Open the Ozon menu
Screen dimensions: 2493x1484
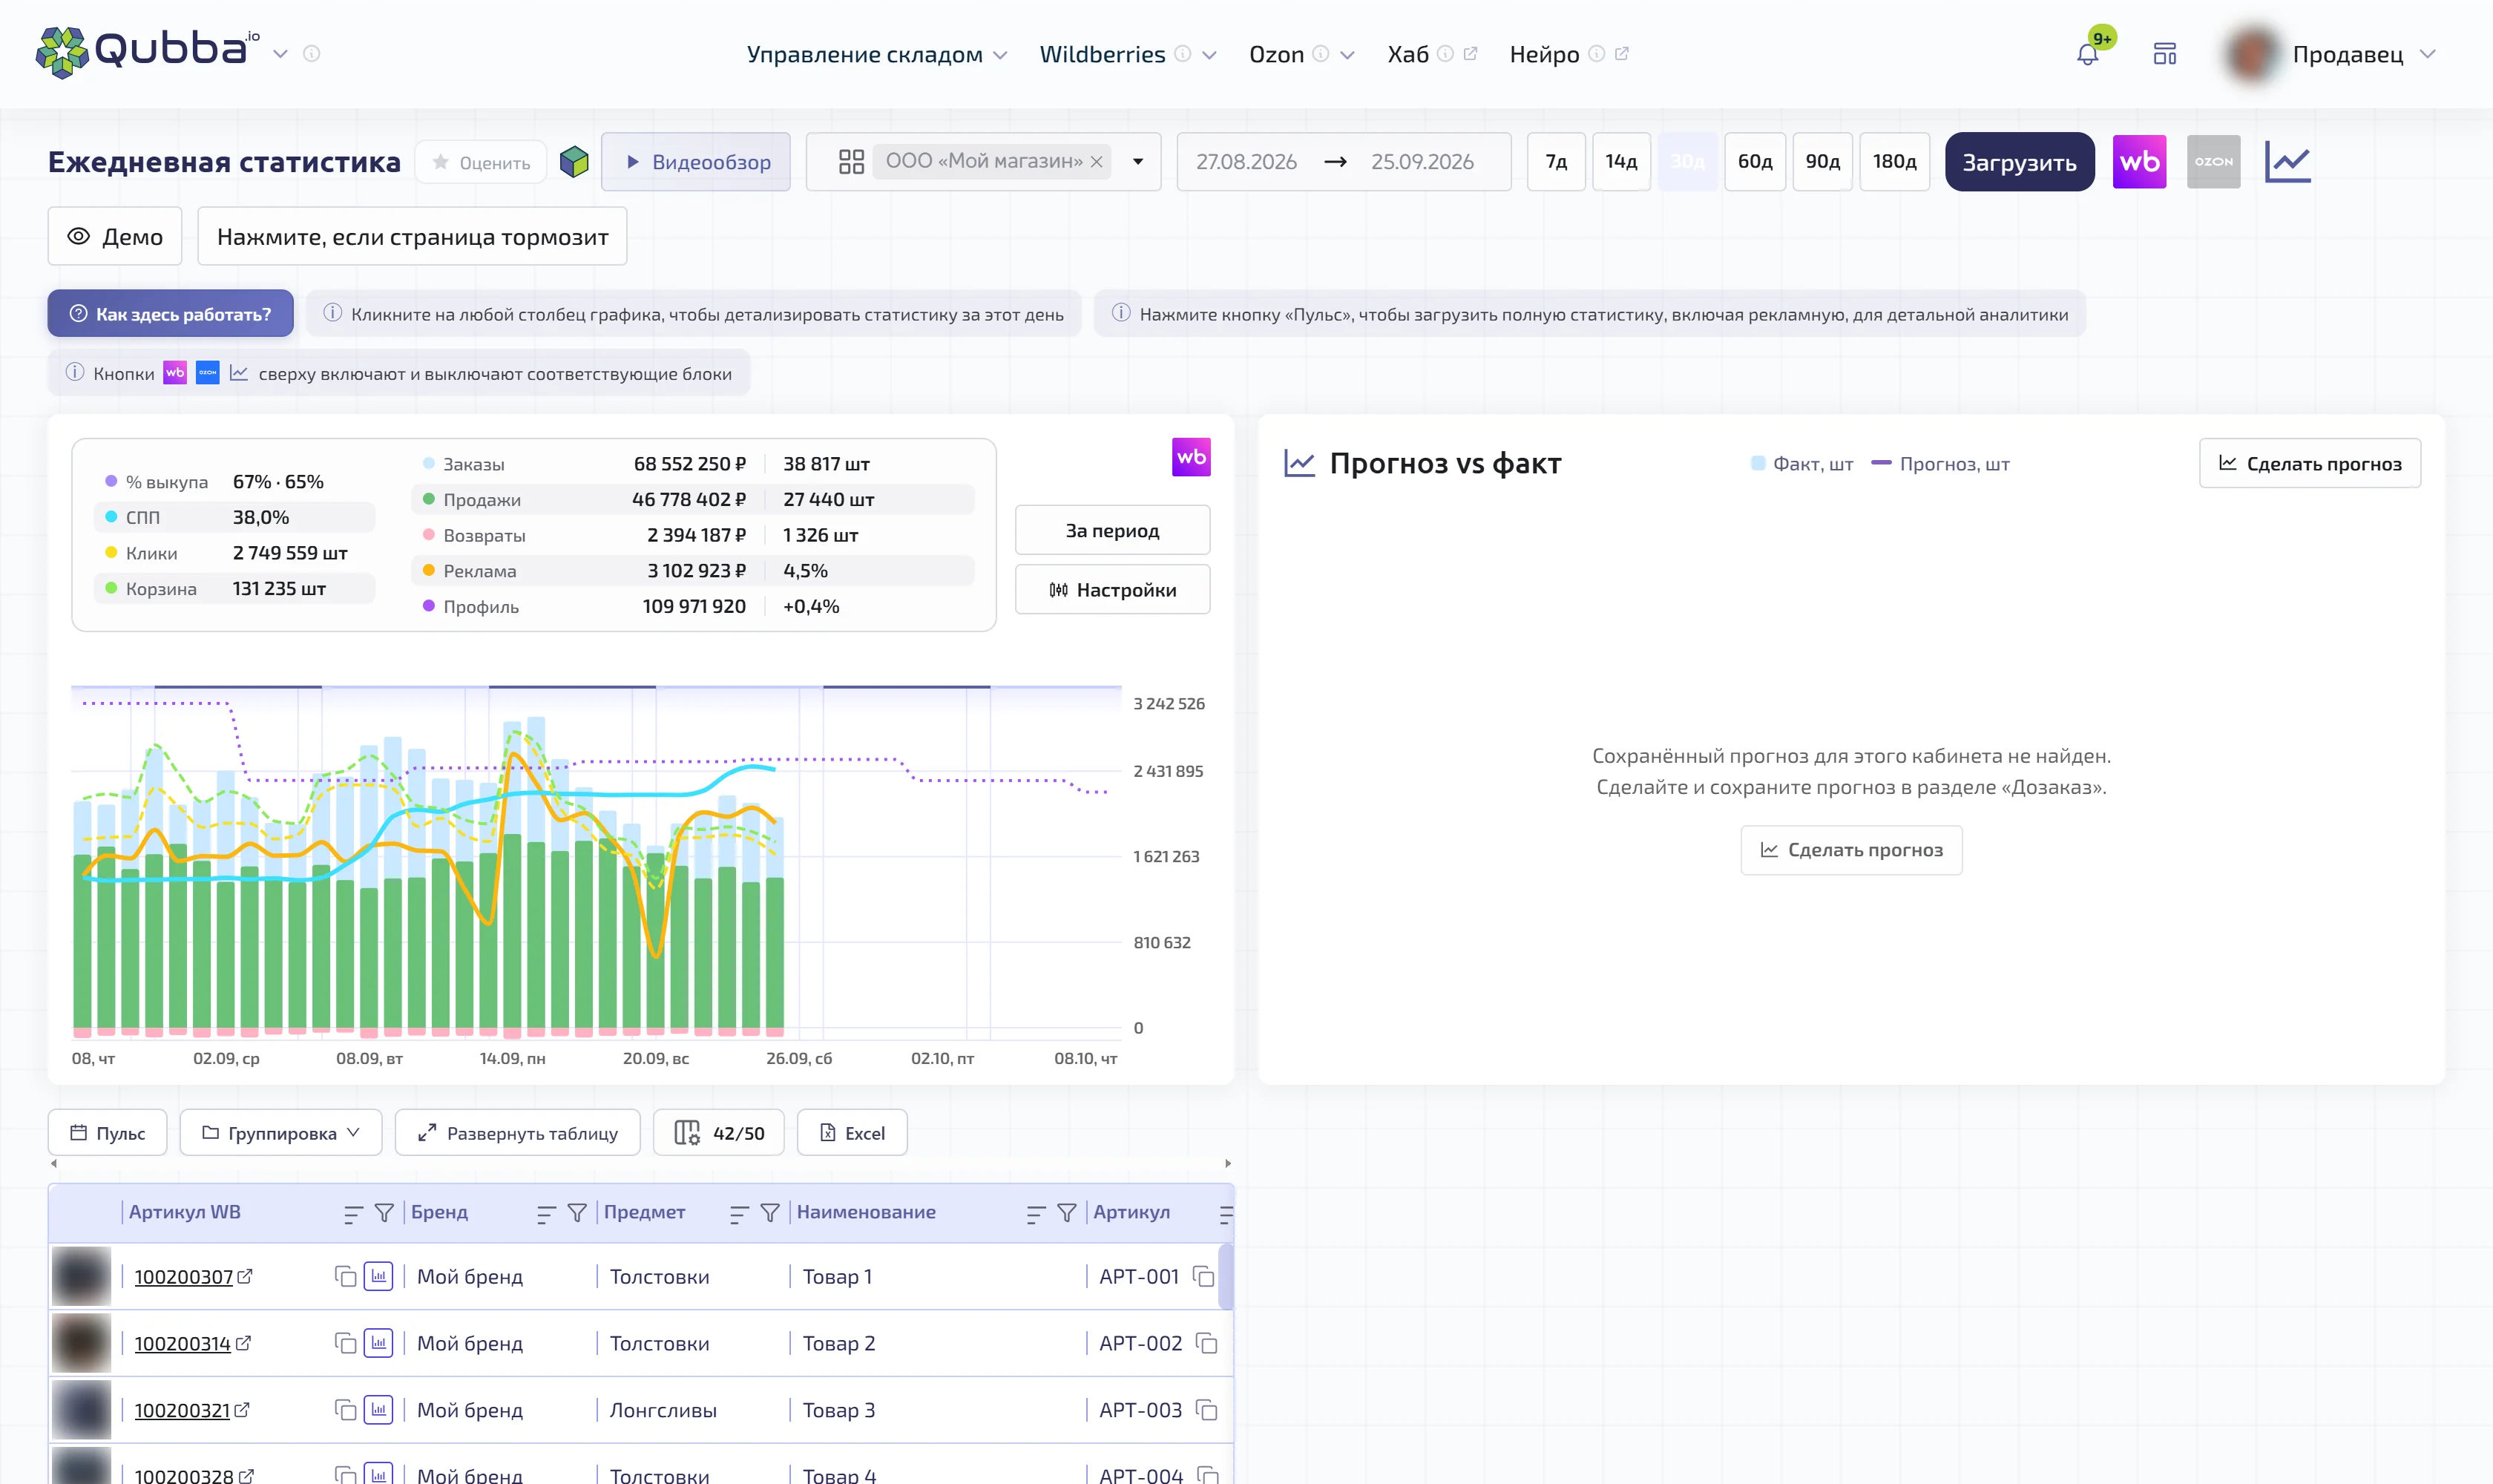[1301, 54]
